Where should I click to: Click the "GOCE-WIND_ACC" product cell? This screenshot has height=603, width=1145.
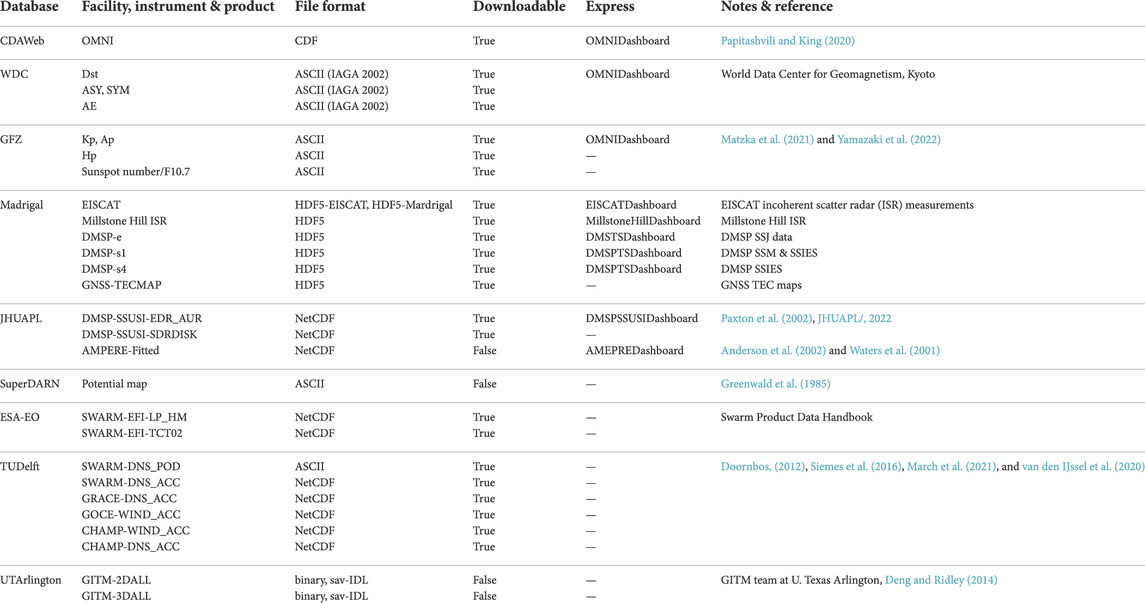(x=131, y=515)
